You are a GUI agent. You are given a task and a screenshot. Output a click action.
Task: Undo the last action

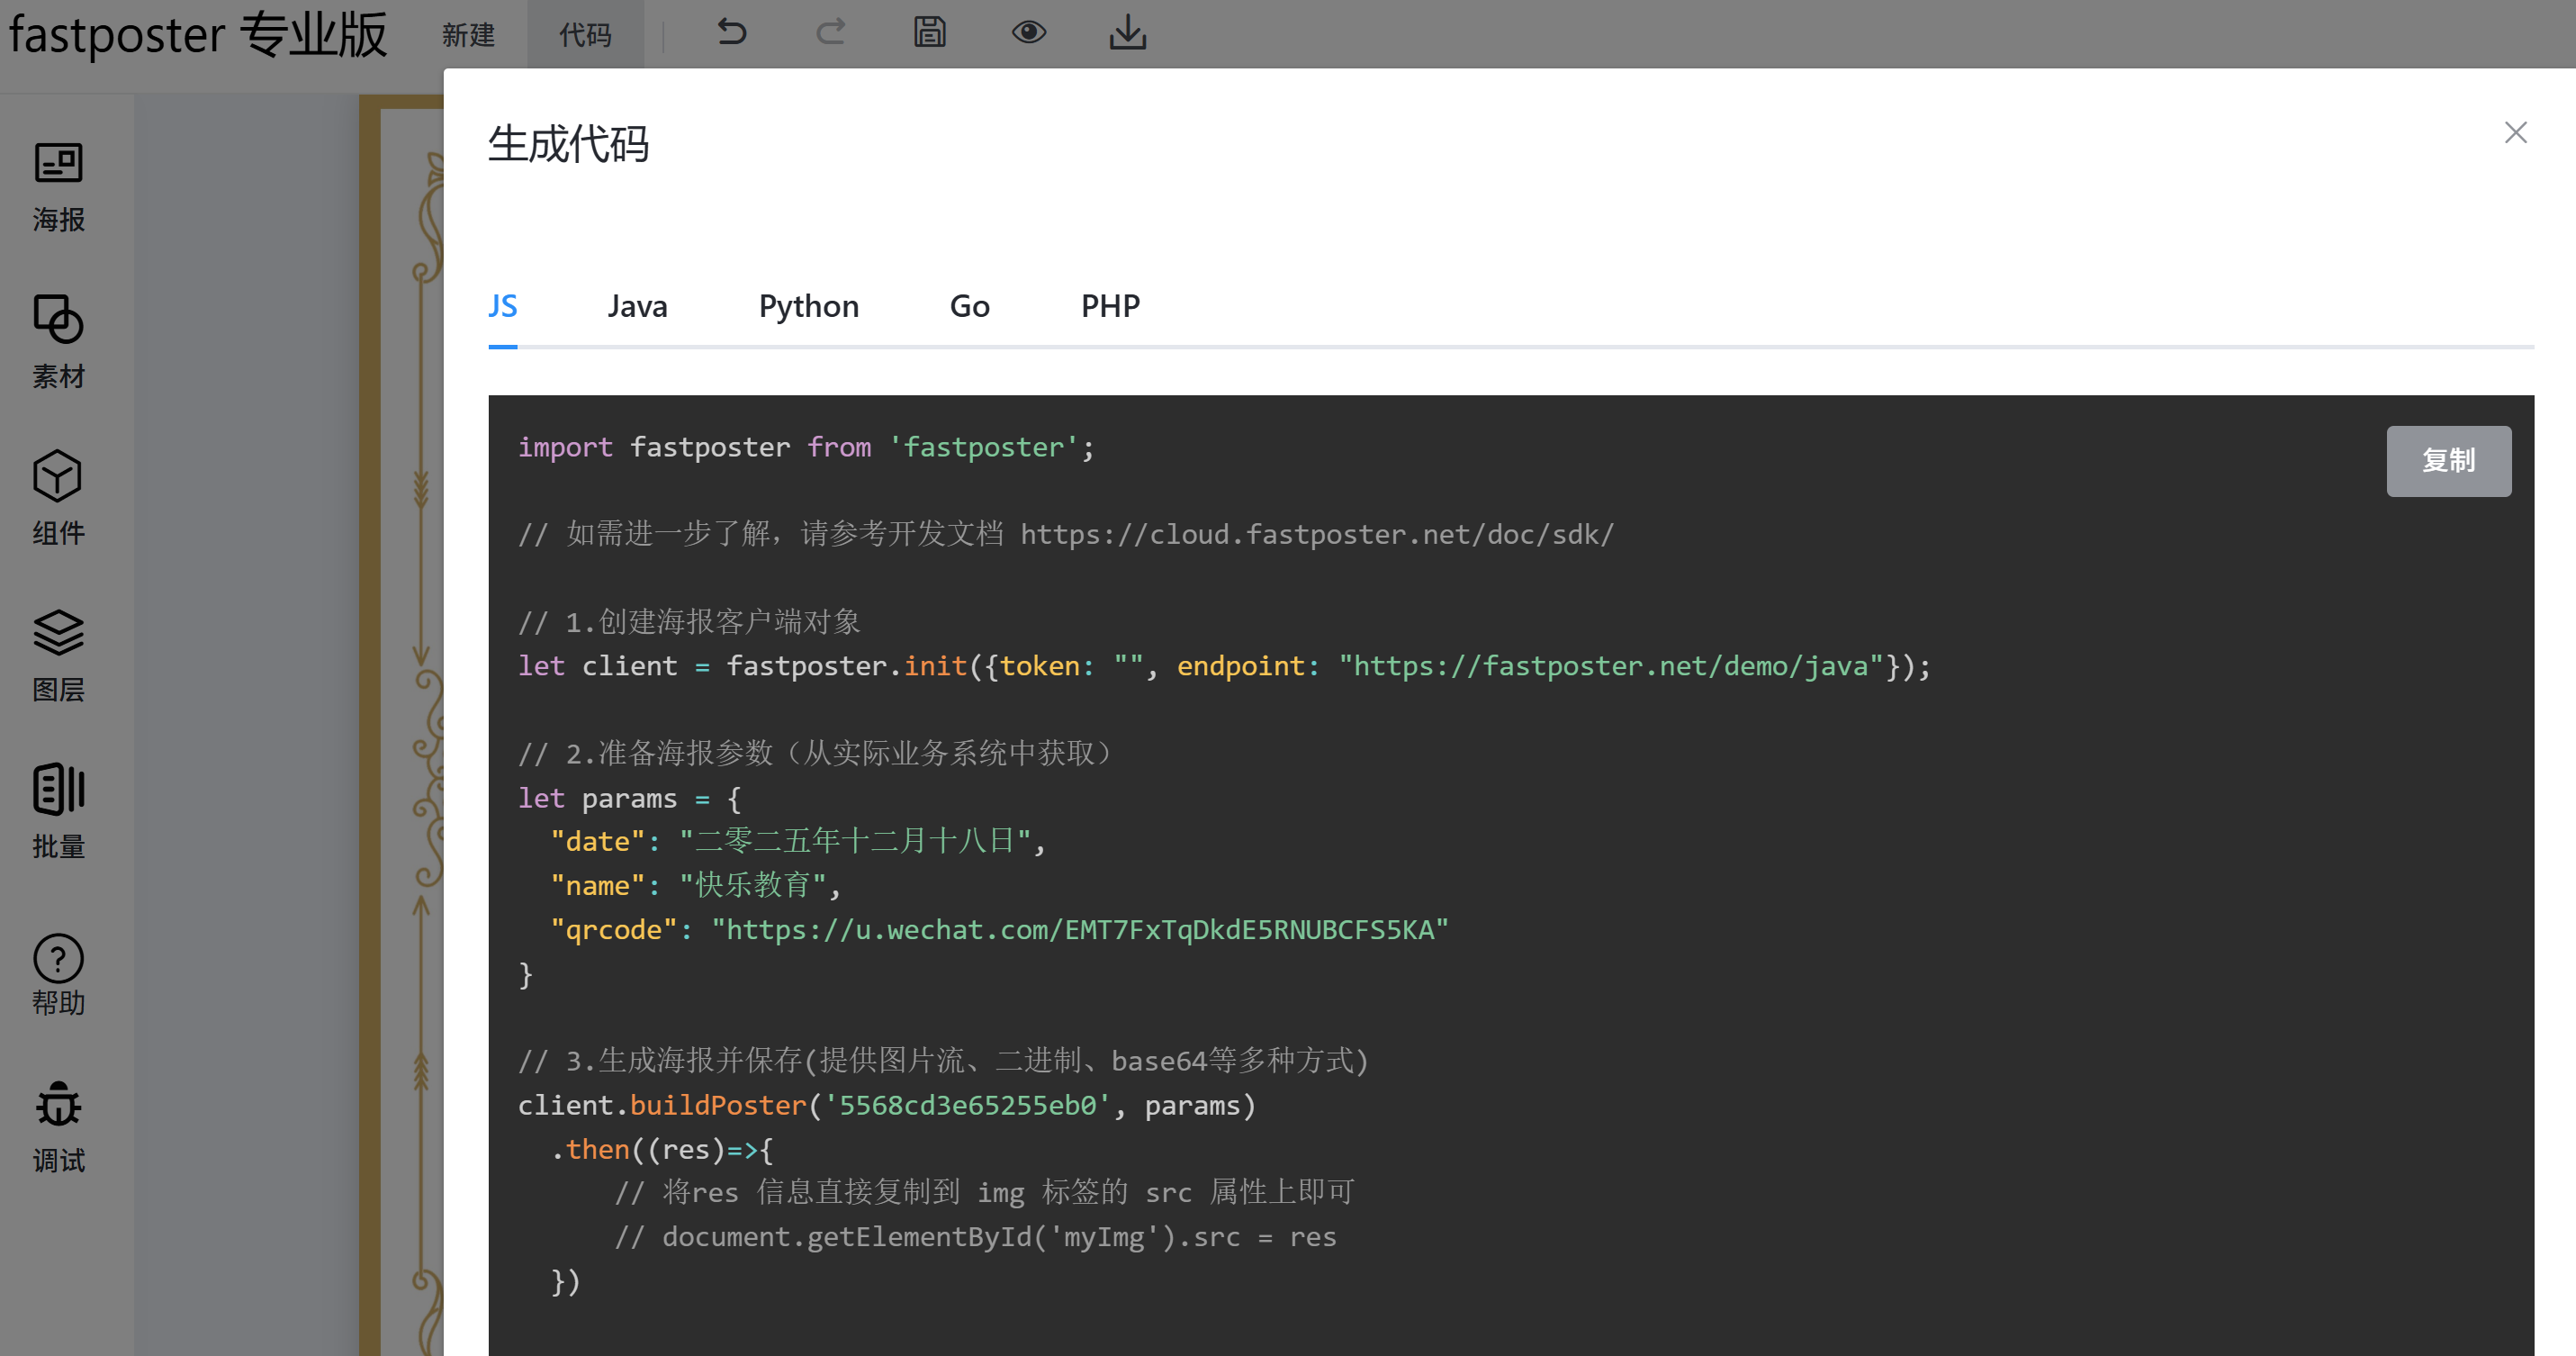(x=731, y=32)
